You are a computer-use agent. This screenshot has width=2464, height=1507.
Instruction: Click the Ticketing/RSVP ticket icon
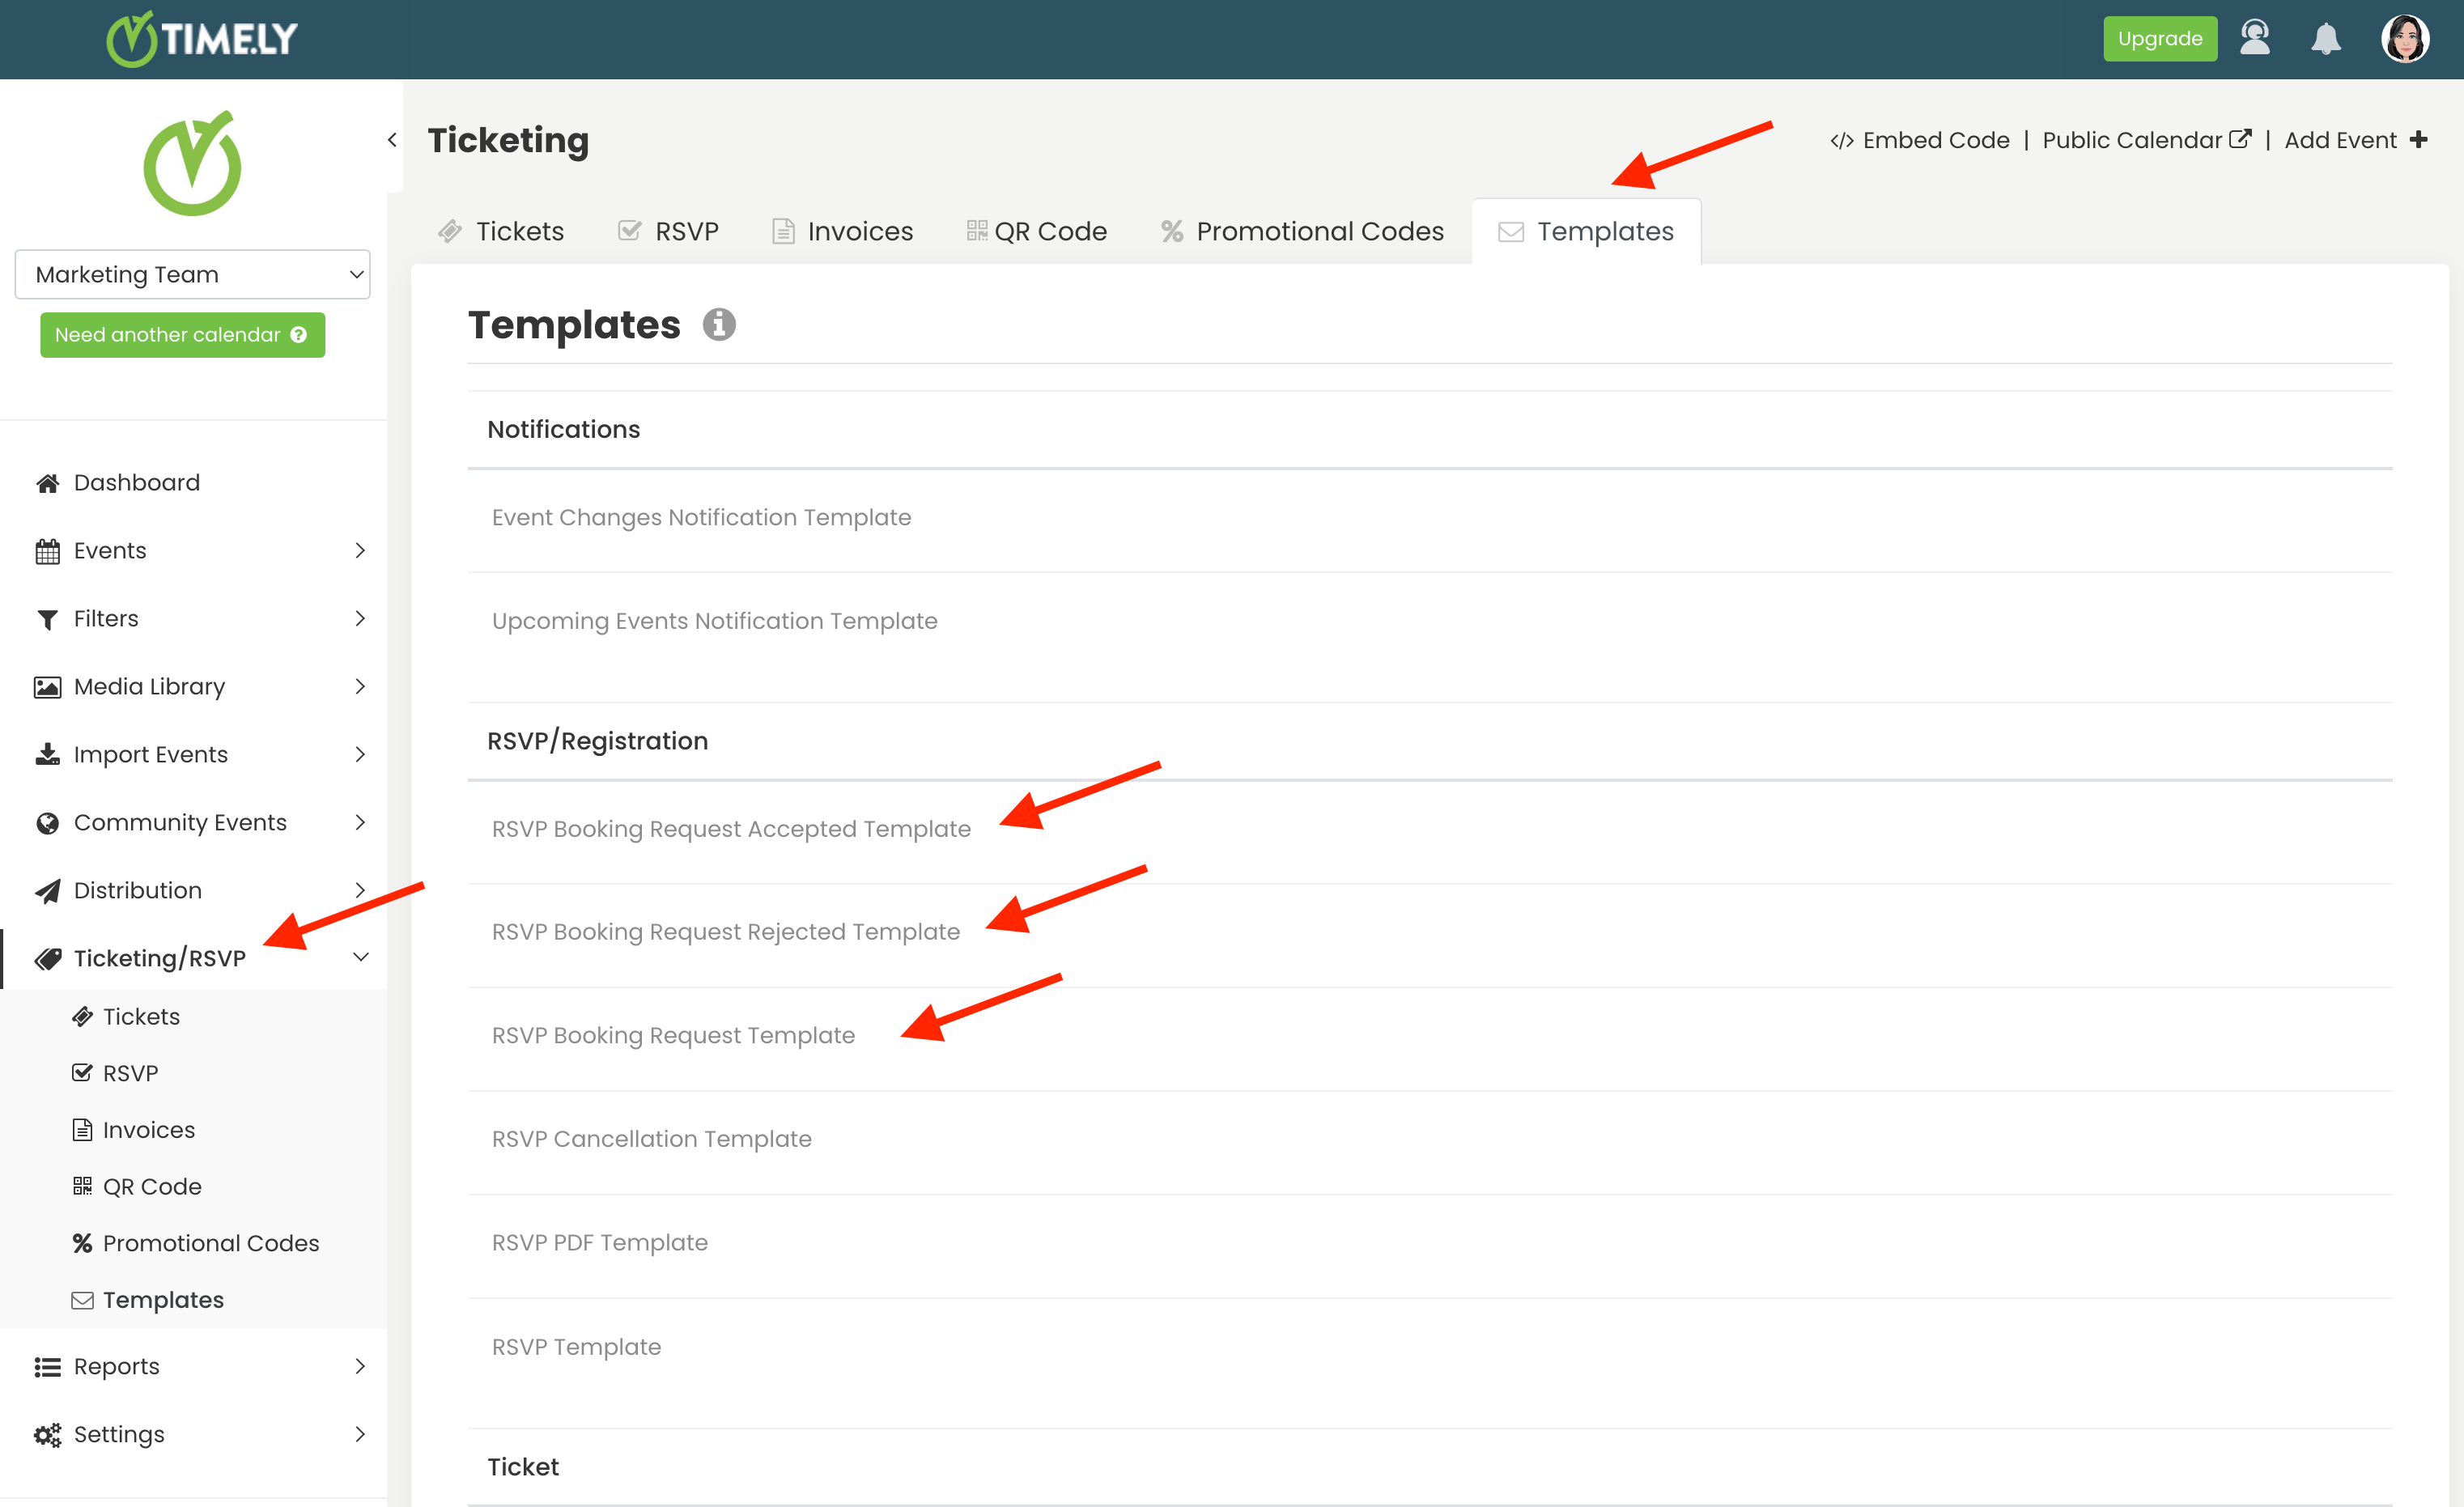47,959
